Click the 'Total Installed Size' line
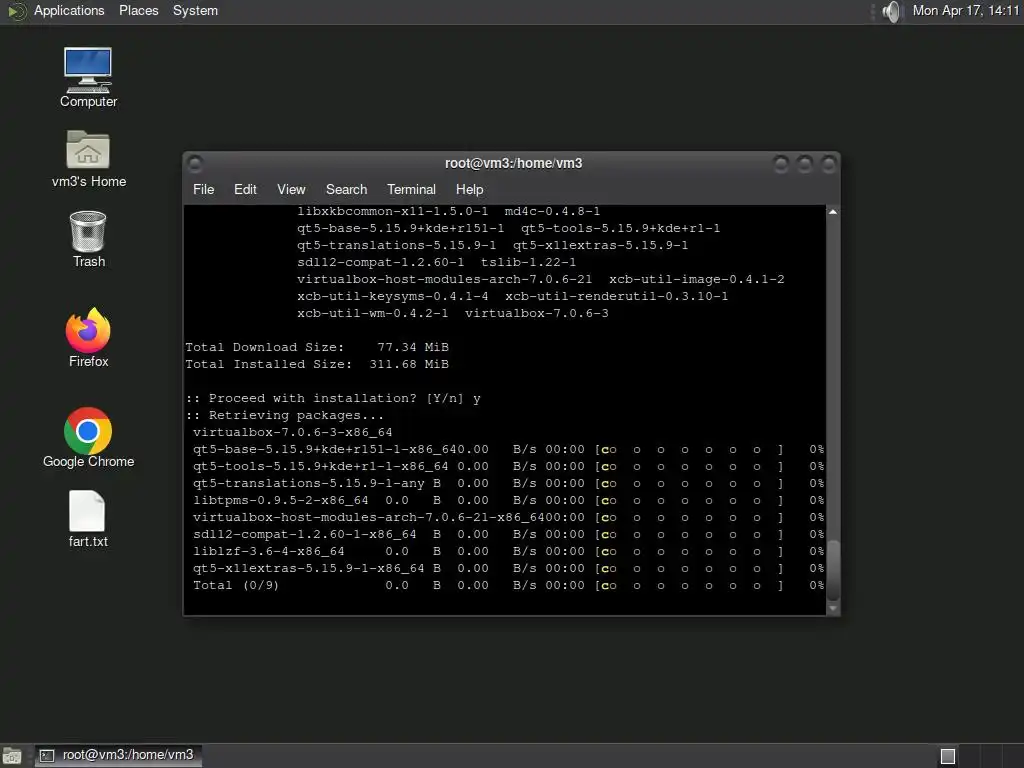Image resolution: width=1024 pixels, height=768 pixels. (317, 364)
